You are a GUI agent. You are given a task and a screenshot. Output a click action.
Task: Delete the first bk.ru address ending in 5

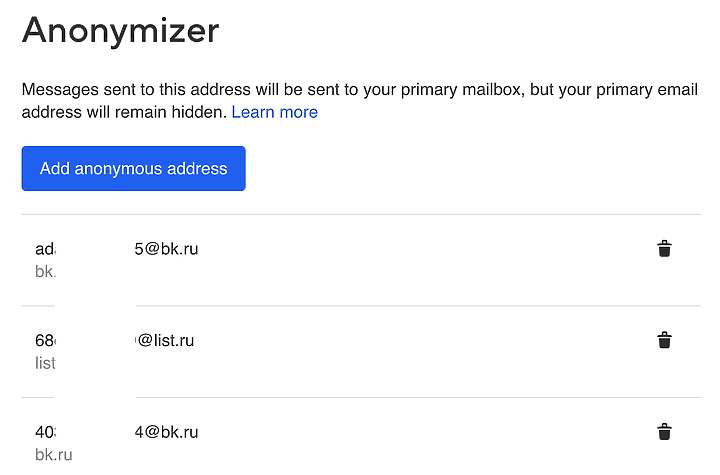pyautogui.click(x=664, y=249)
